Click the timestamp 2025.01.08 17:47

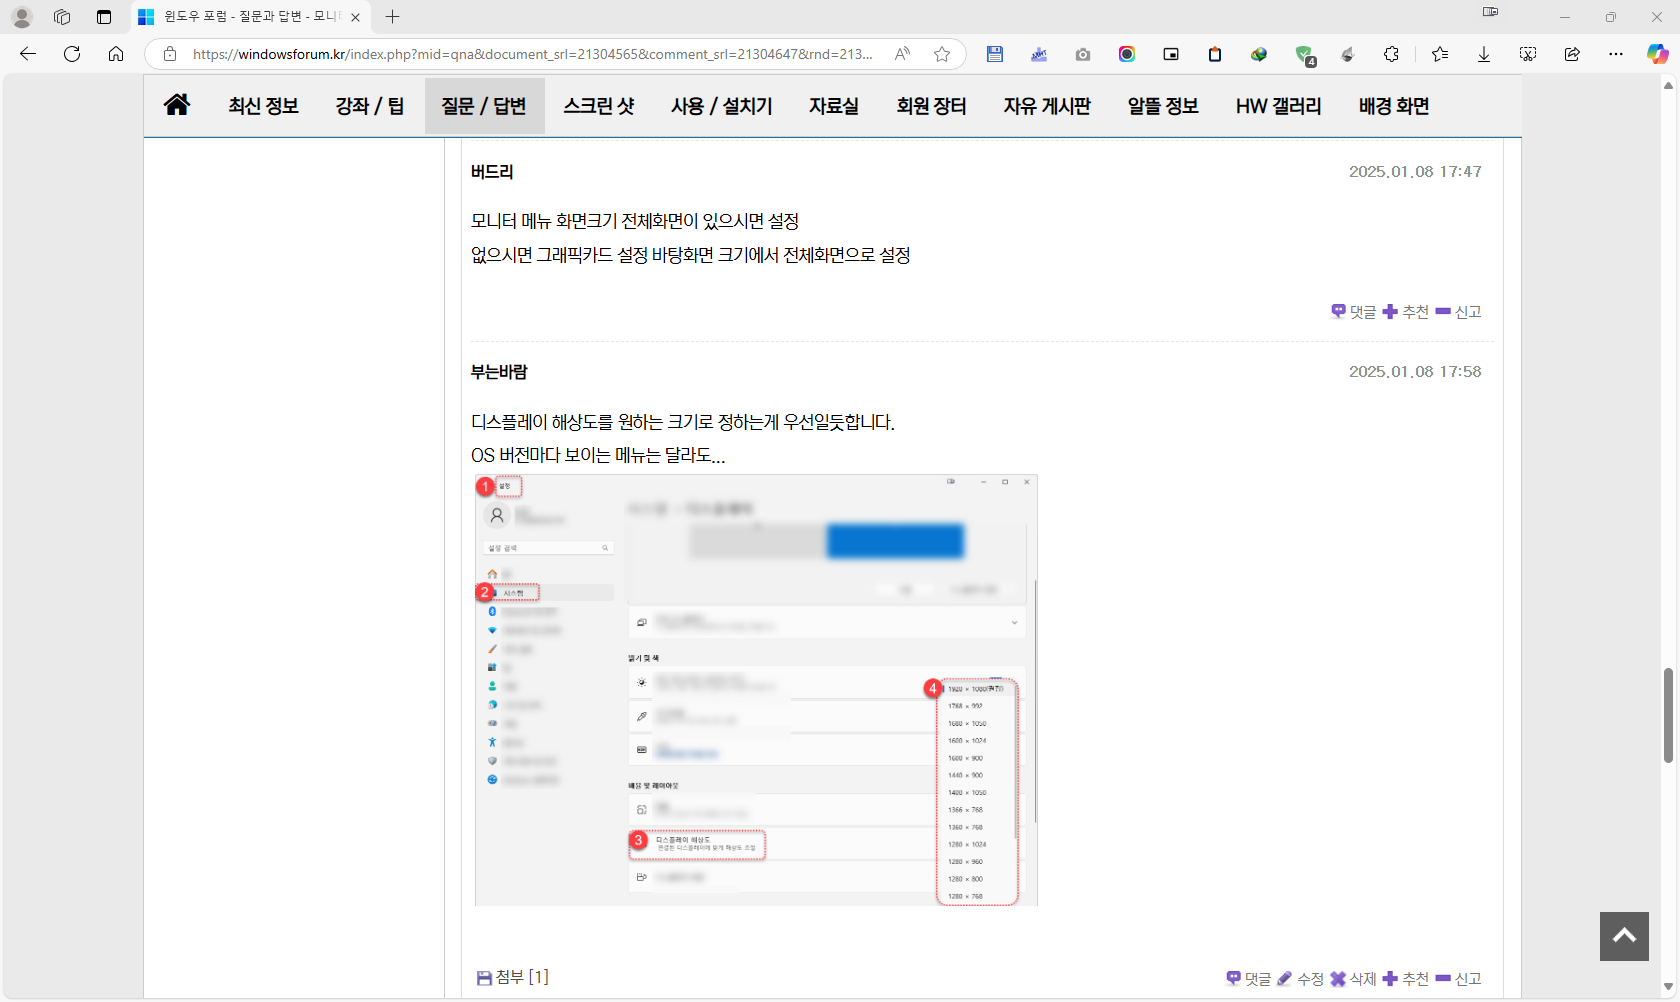[1415, 172]
